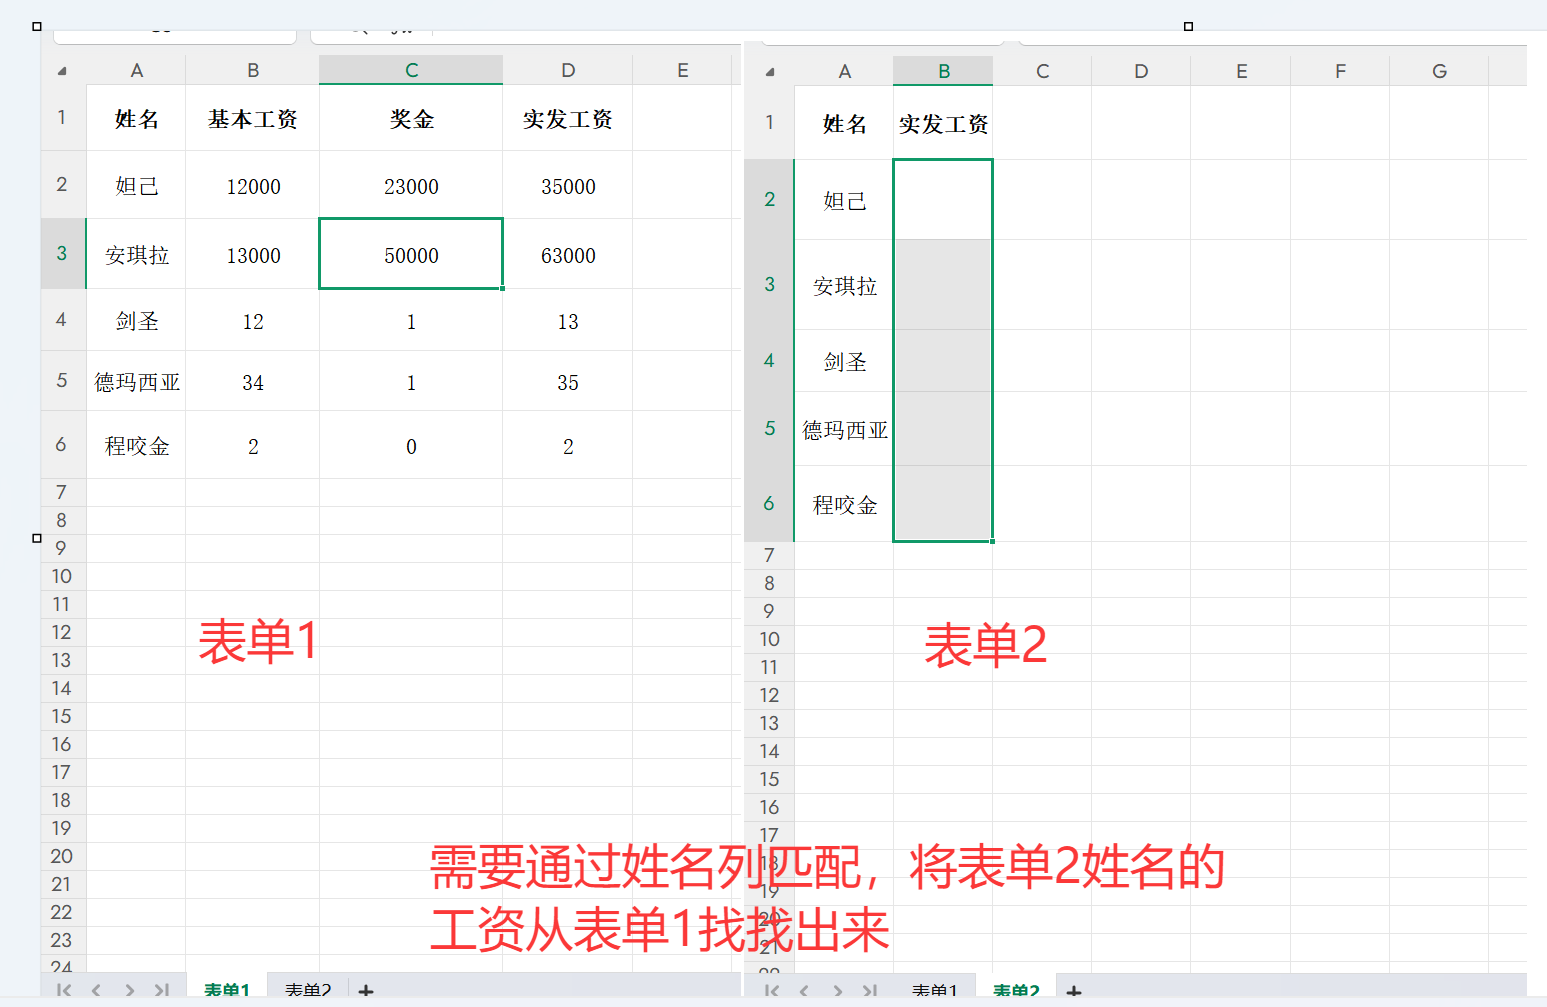
Task: Go to previous sheet arrow in left window
Action: [x=96, y=990]
